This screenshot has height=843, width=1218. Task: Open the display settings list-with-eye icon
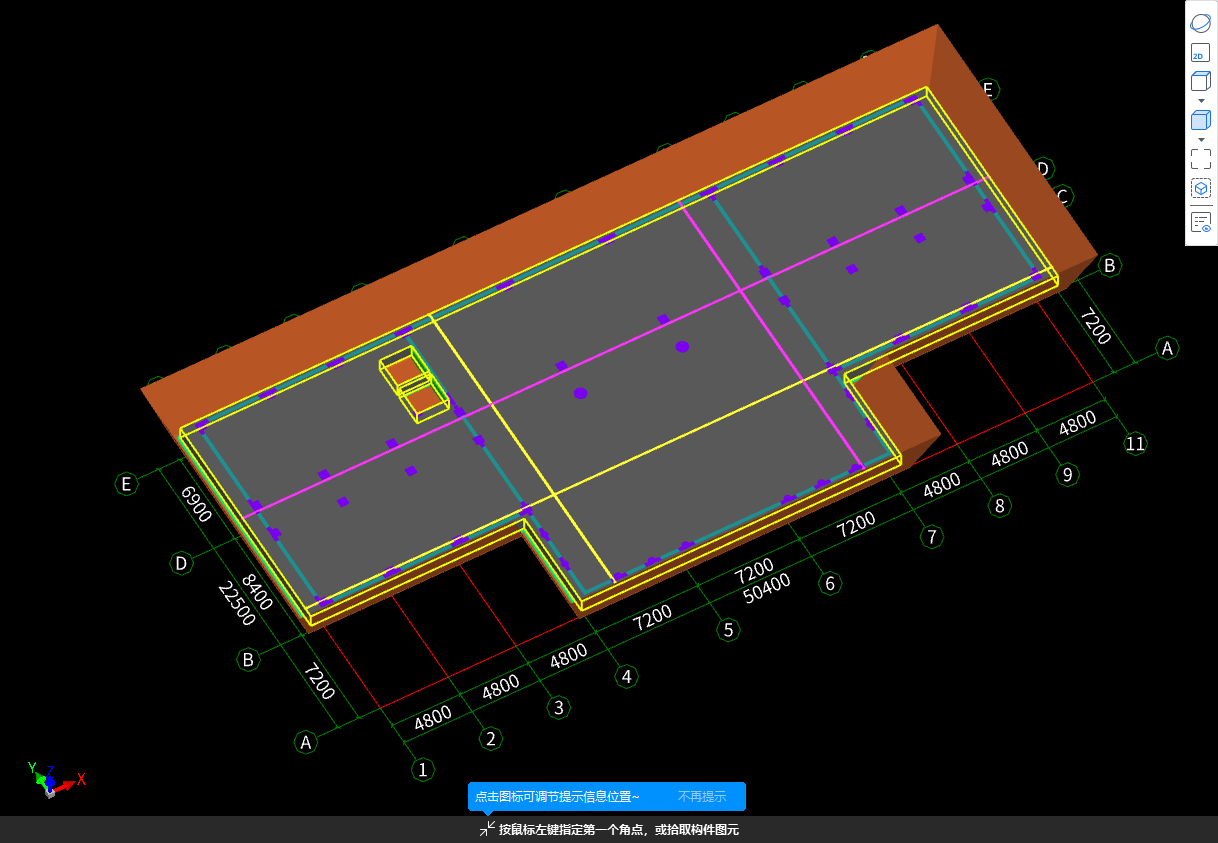[x=1201, y=222]
